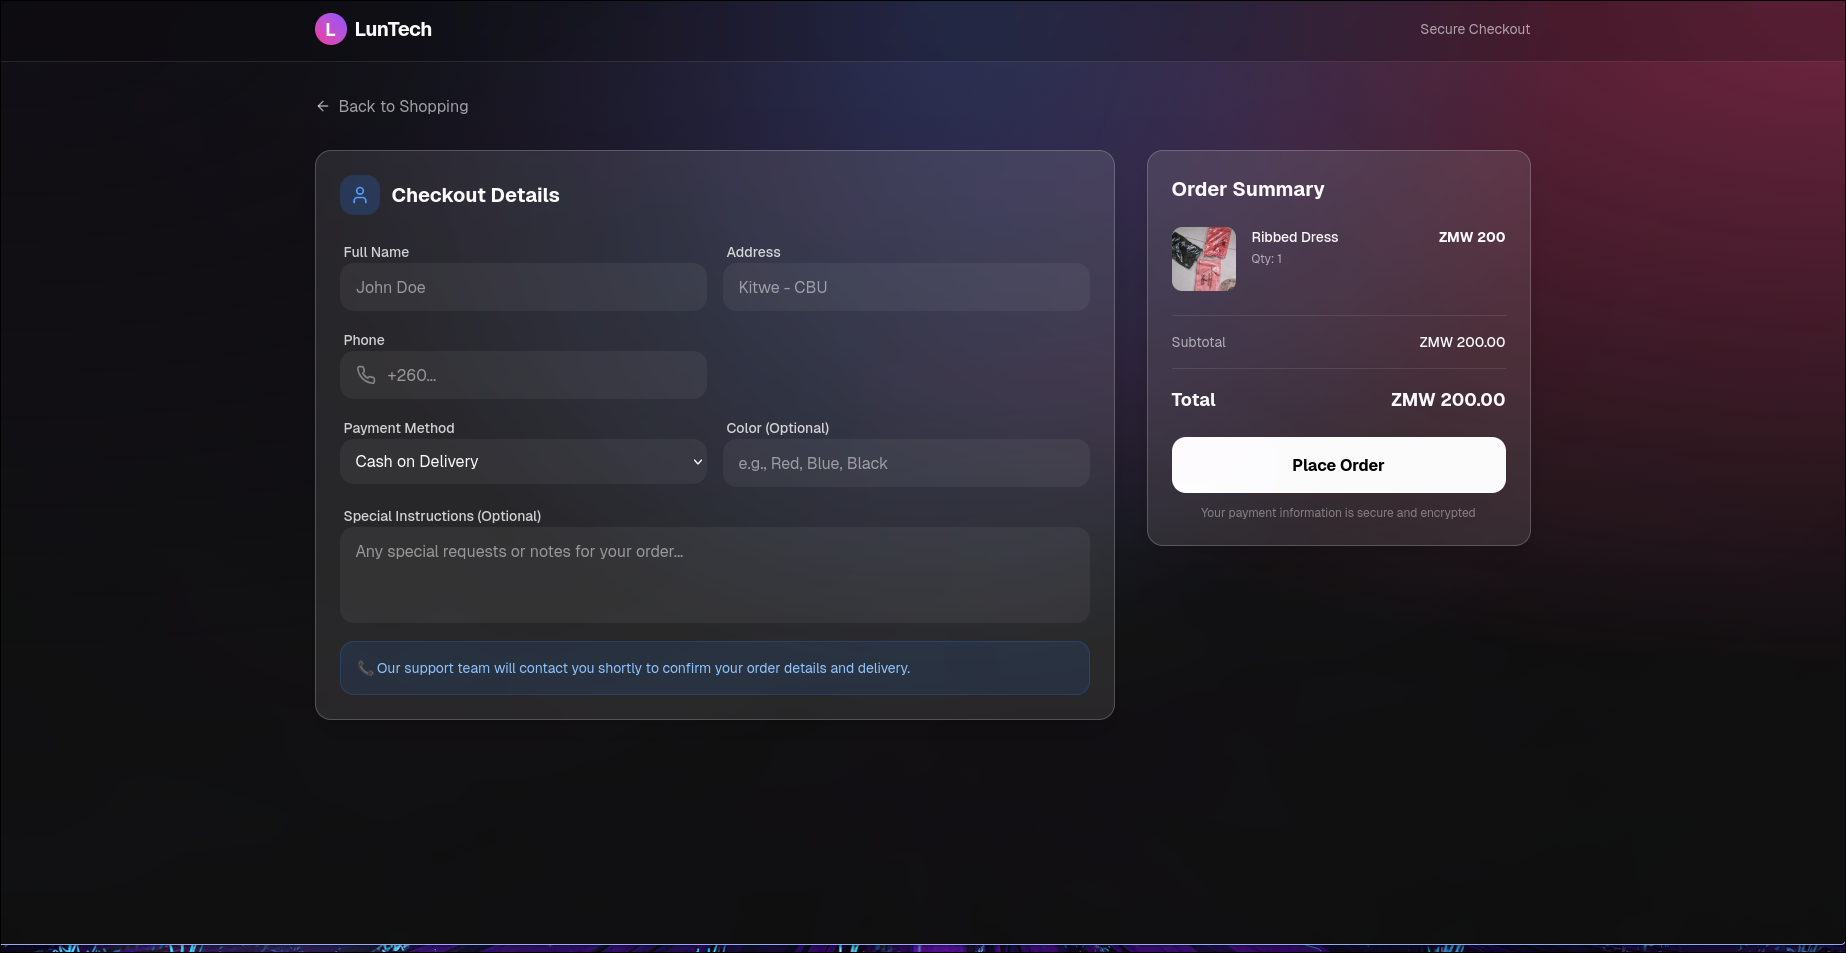The image size is (1846, 953).
Task: Open the Payment Method dropdown
Action: (x=523, y=462)
